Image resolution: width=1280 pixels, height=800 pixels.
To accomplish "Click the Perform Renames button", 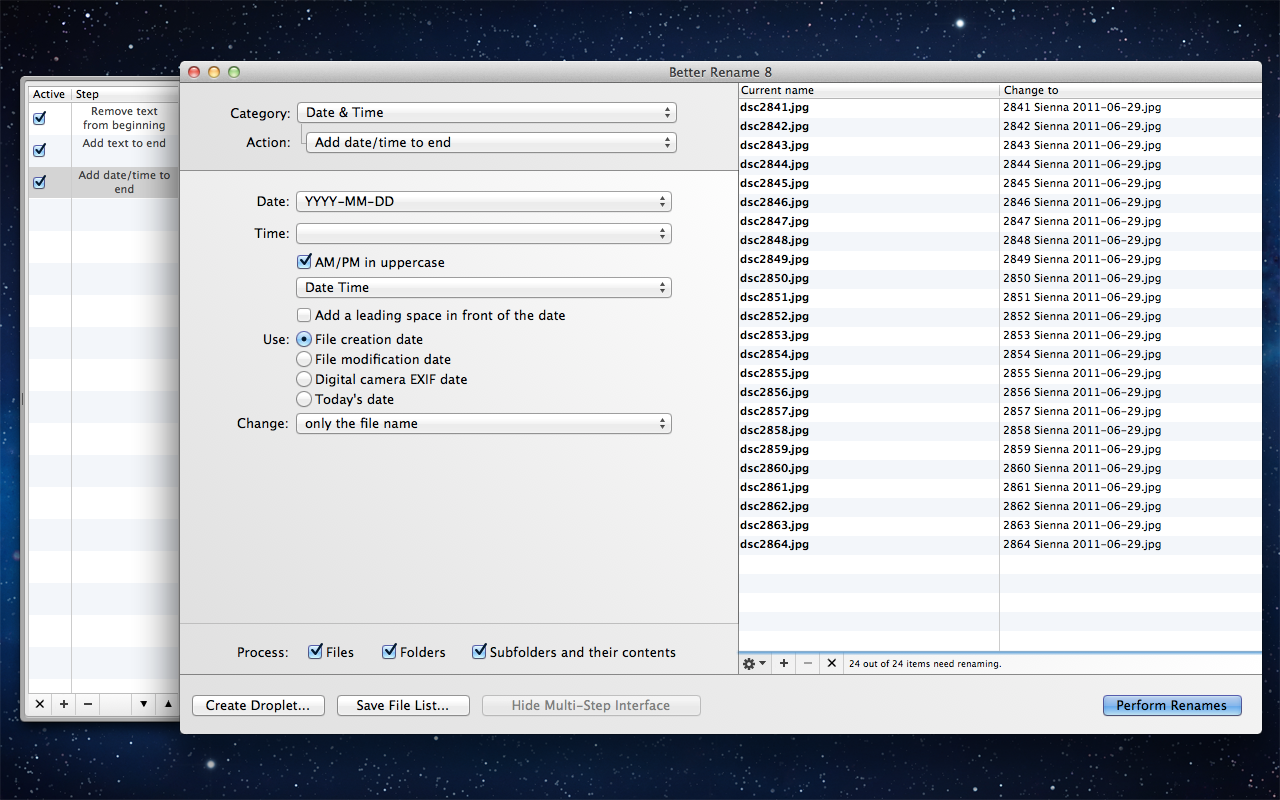I will tap(1172, 705).
